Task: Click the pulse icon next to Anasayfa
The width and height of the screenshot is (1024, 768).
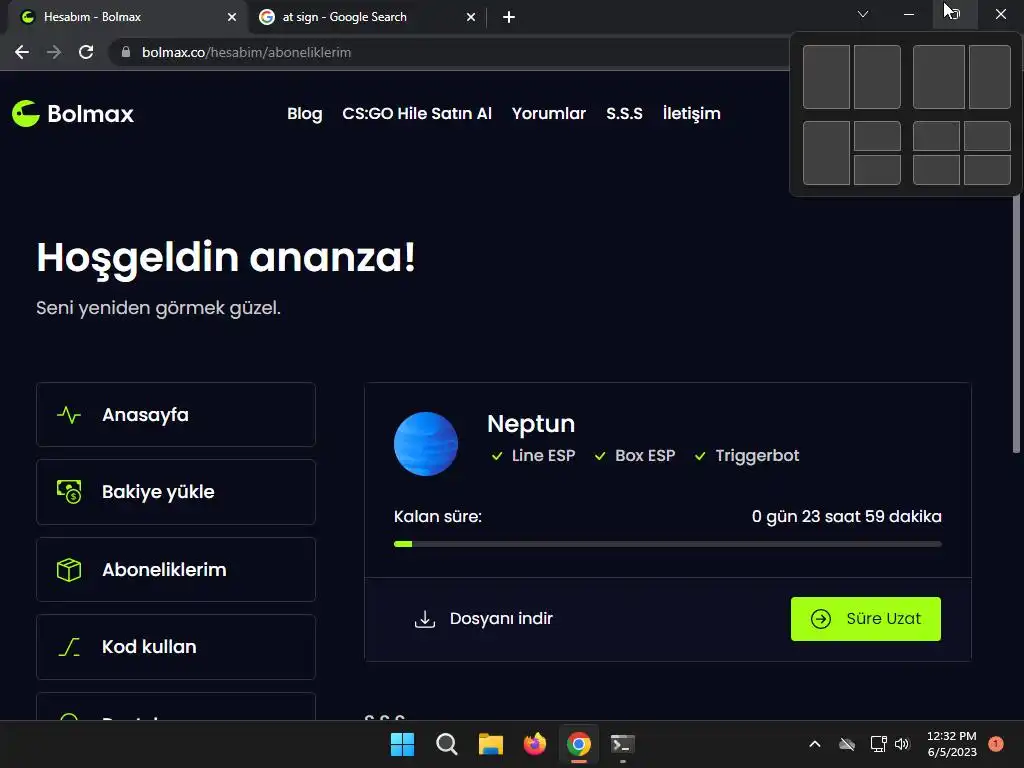Action: pyautogui.click(x=69, y=415)
